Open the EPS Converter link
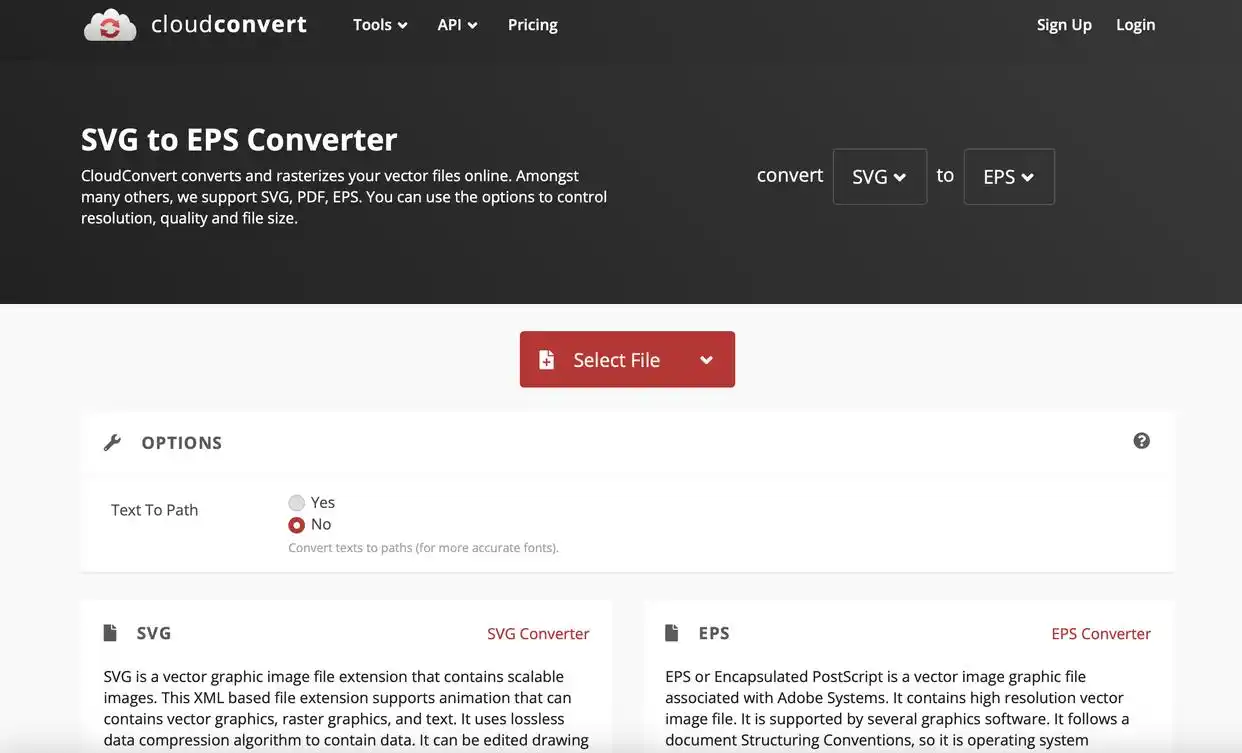The width and height of the screenshot is (1242, 753). point(1101,634)
